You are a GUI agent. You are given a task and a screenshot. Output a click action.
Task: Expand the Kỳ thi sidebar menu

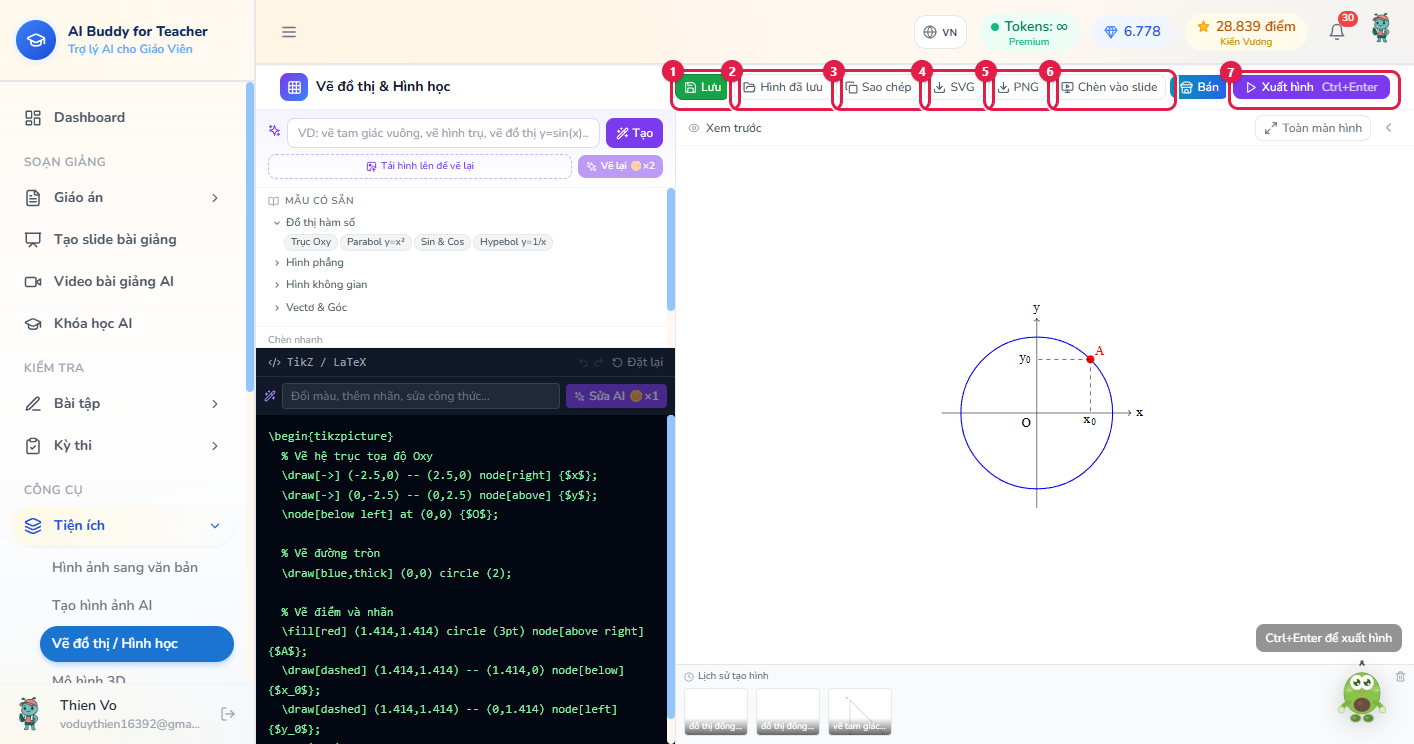tap(124, 446)
